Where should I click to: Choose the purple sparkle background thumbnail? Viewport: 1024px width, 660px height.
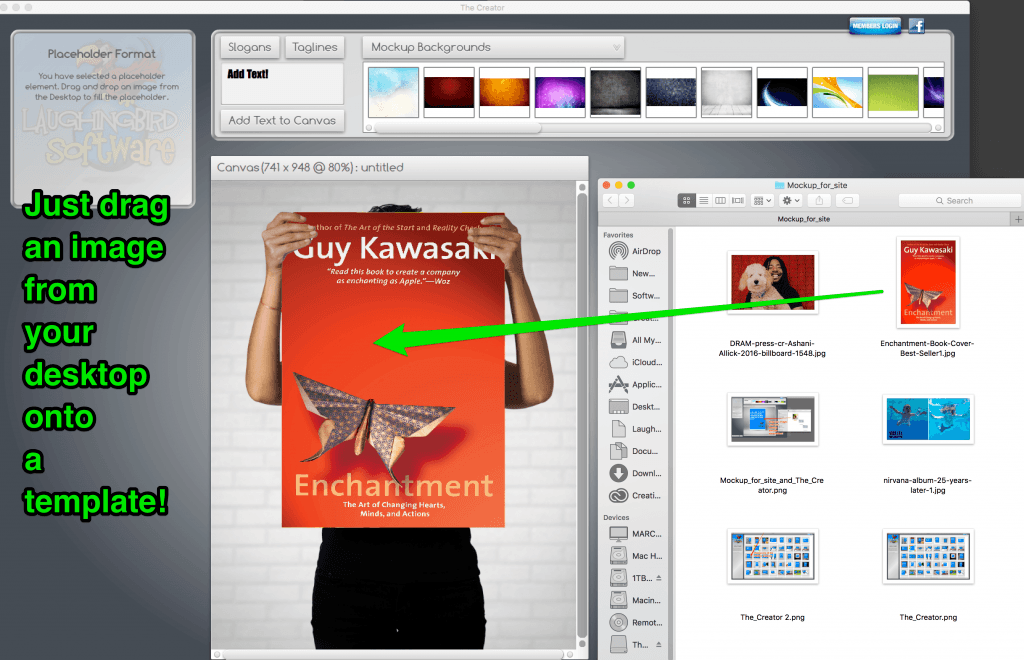click(560, 92)
